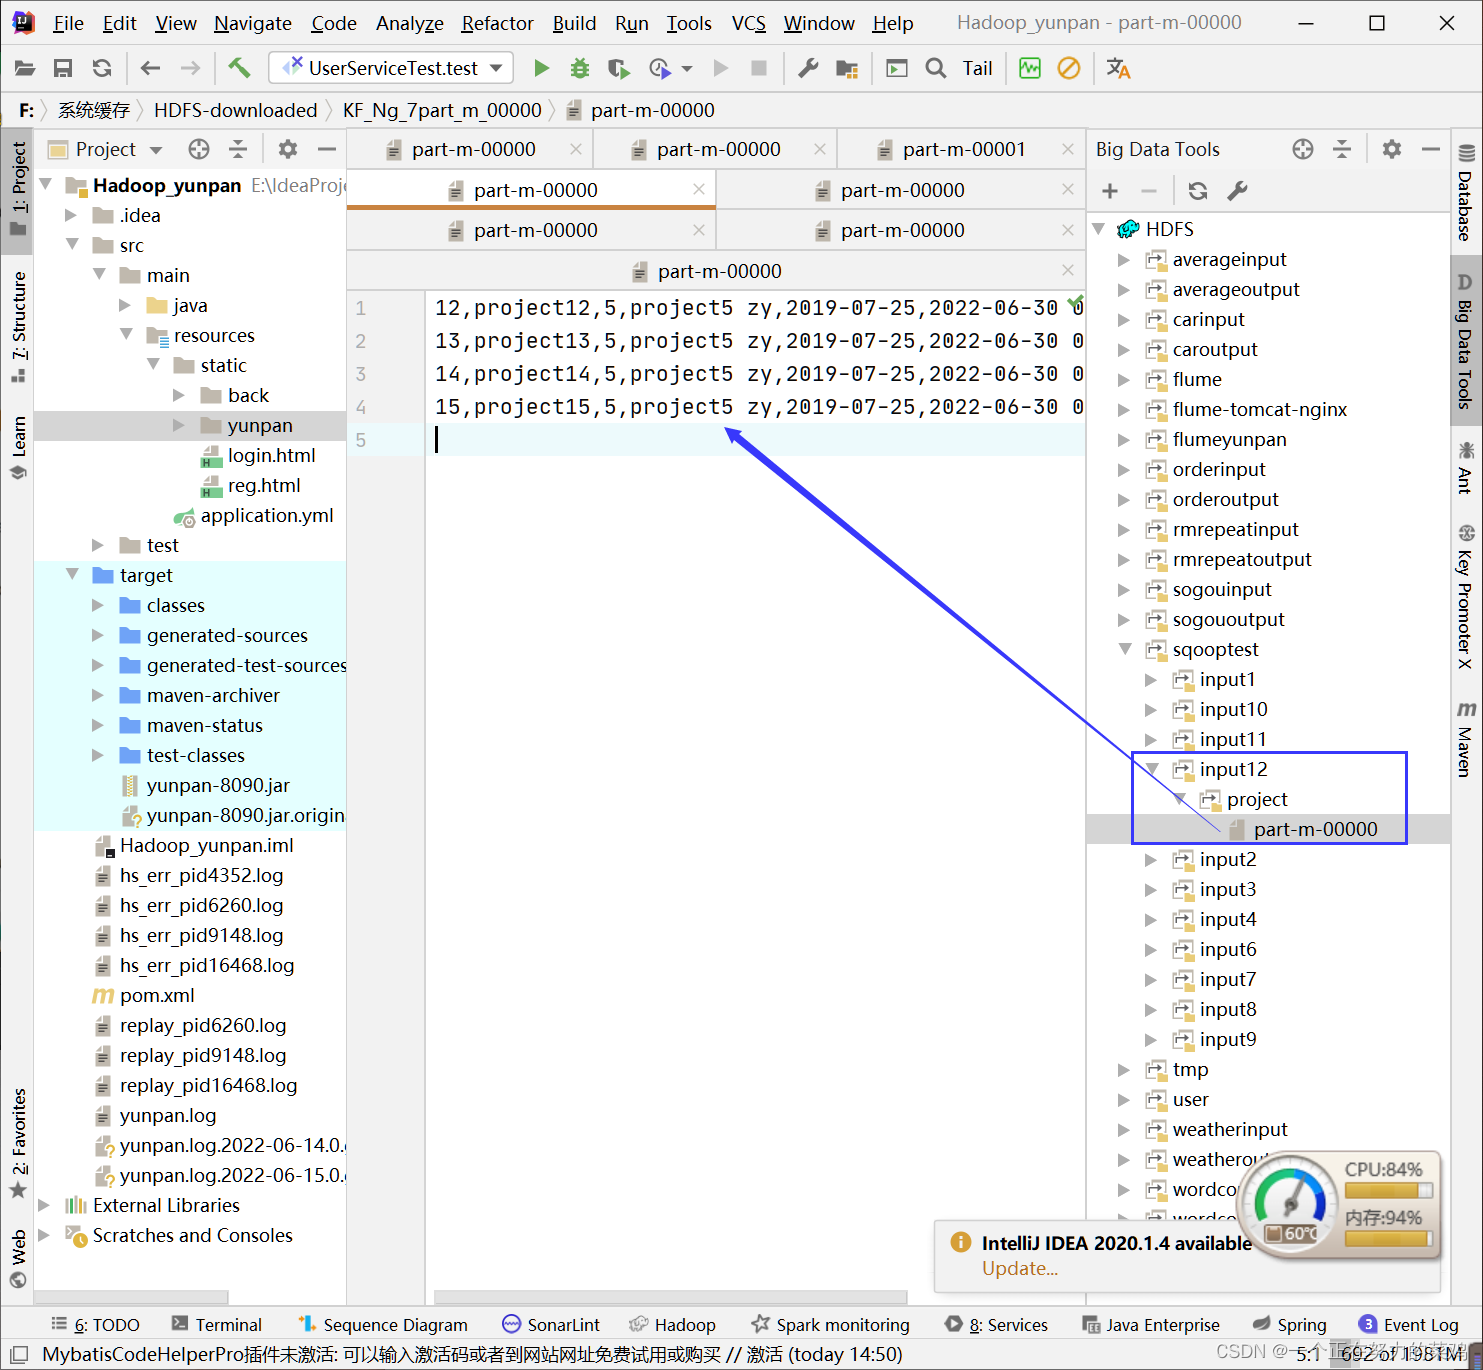The image size is (1483, 1370).
Task: Run with coverage shield icon
Action: coord(619,68)
